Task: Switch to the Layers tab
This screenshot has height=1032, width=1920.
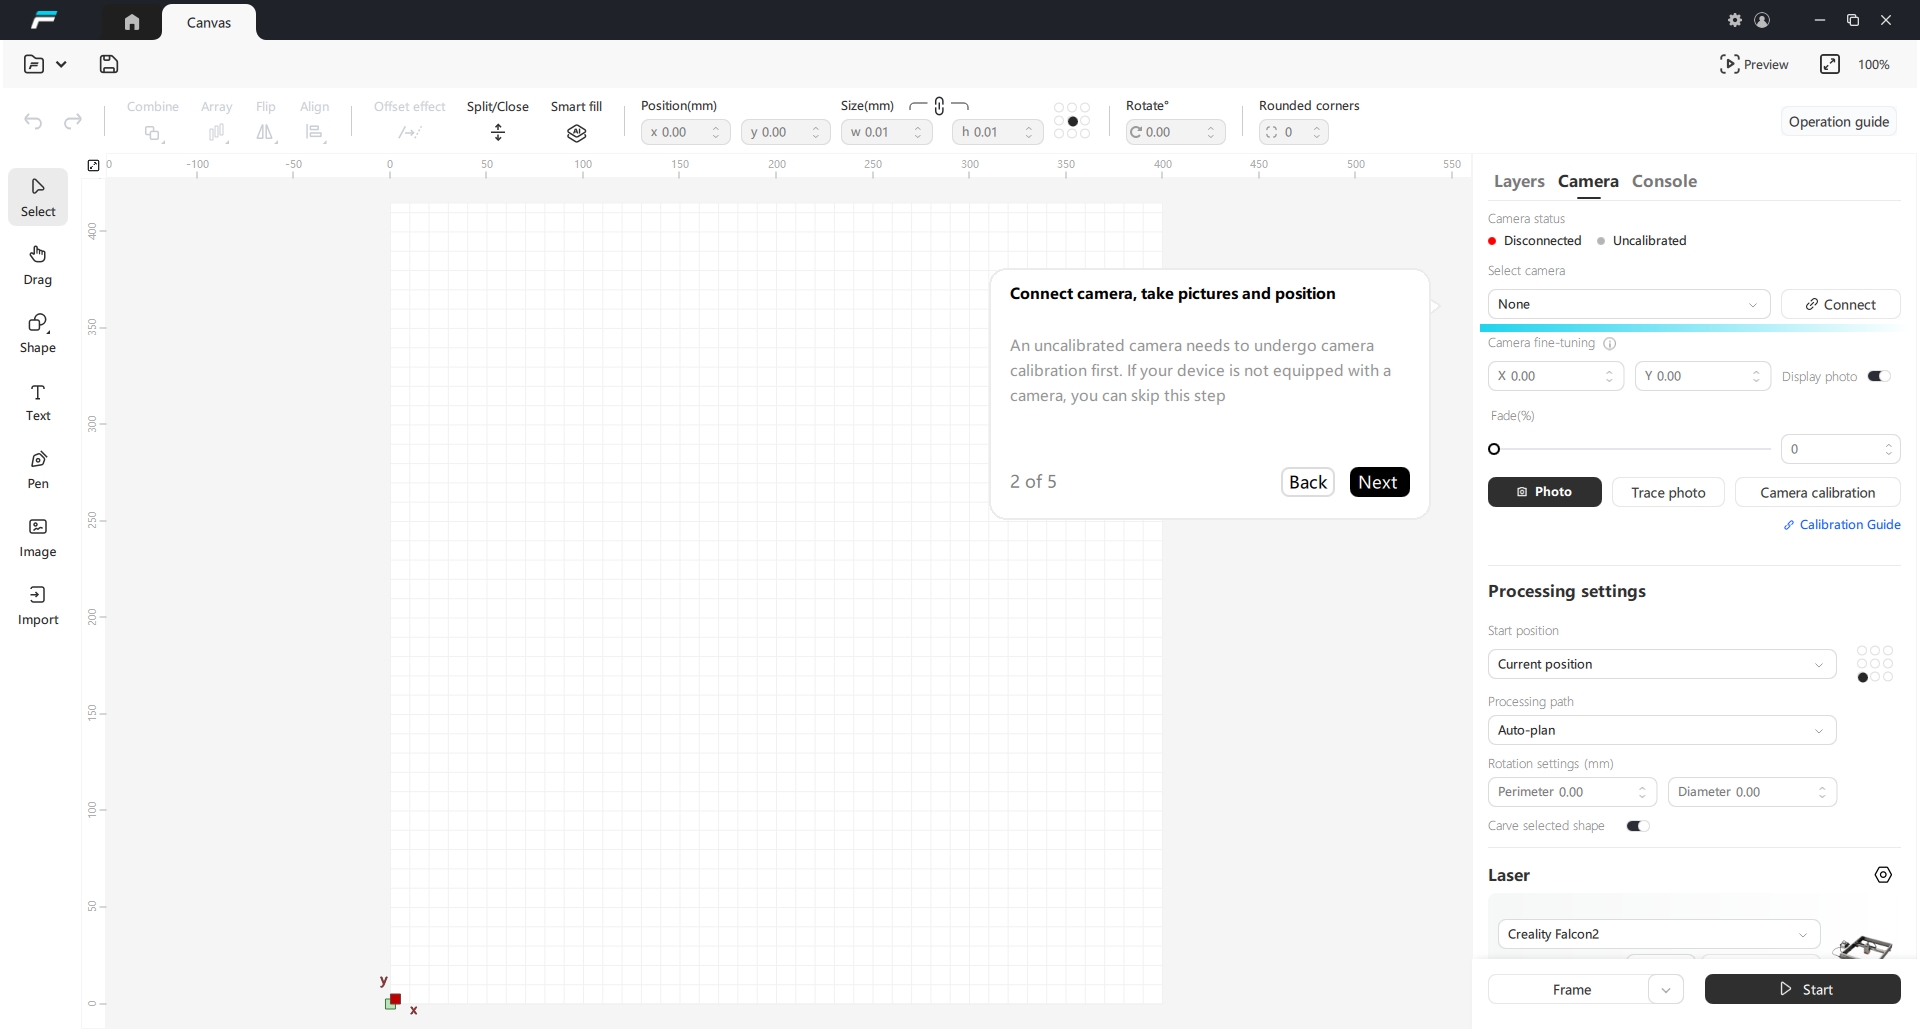Action: click(1518, 181)
